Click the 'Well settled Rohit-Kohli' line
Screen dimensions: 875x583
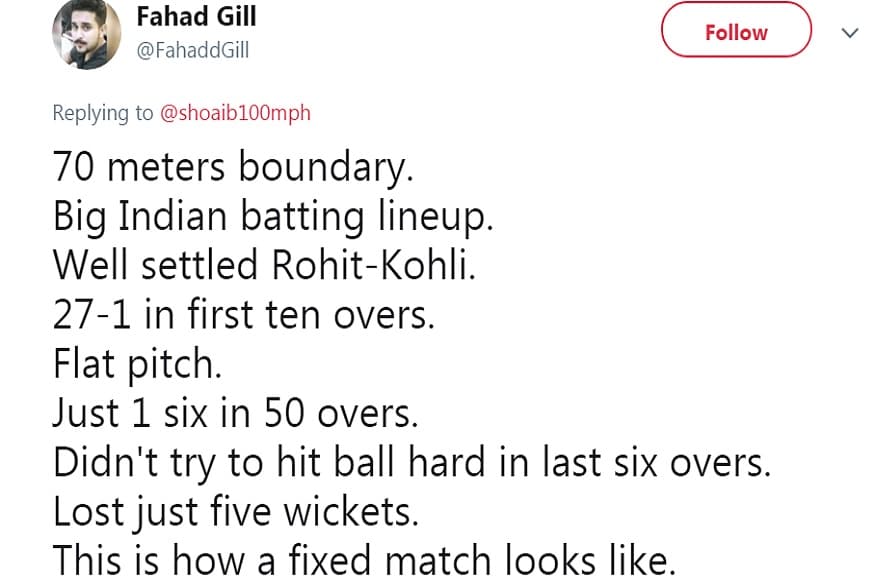coord(265,265)
